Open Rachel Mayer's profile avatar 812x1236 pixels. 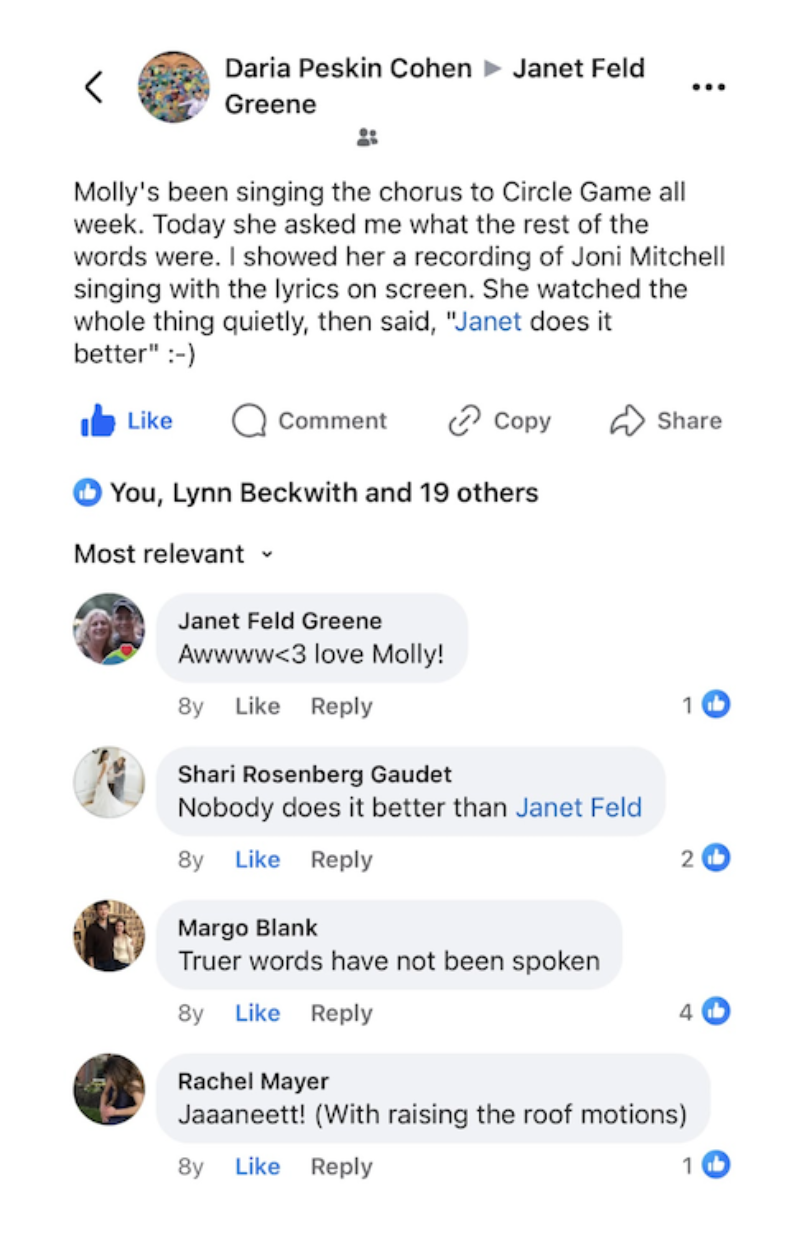(109, 1089)
